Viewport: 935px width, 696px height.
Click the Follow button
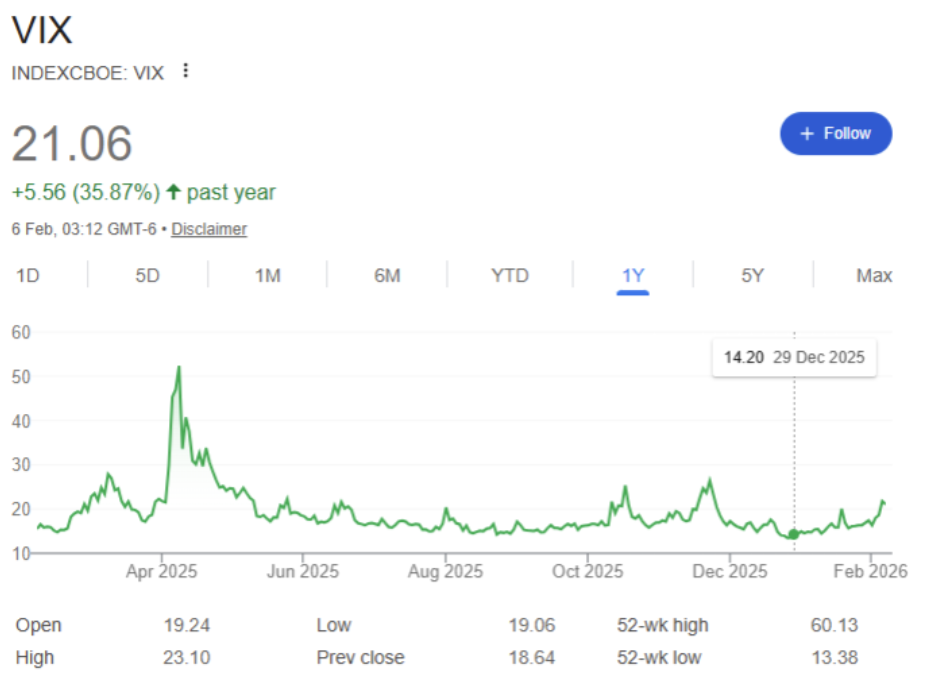pyautogui.click(x=835, y=134)
